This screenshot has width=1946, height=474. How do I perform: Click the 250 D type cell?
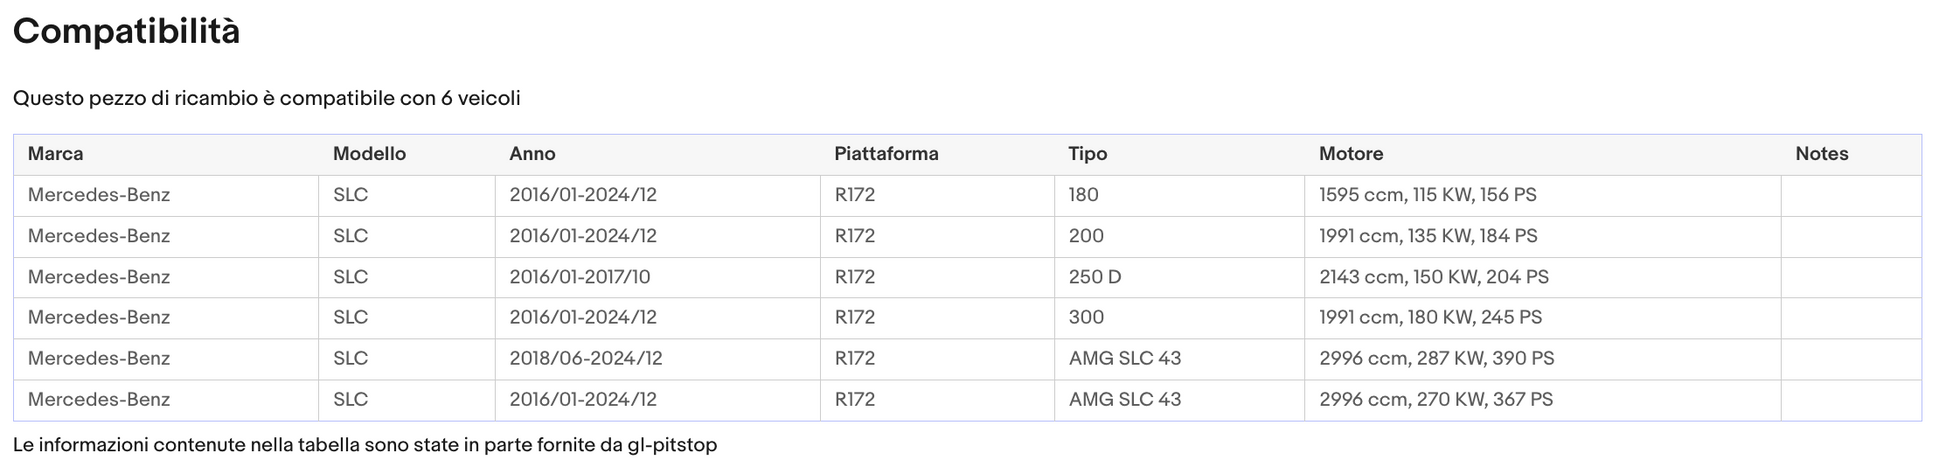point(1179,277)
